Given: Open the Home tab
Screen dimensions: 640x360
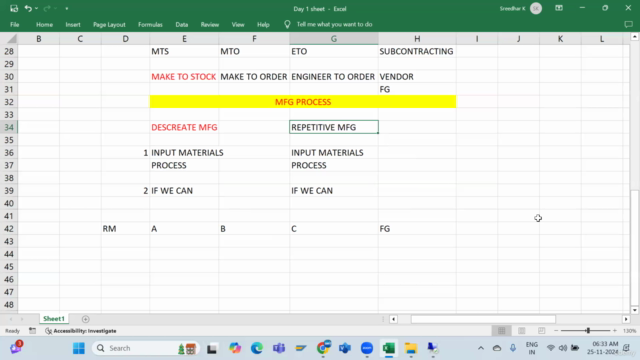Looking at the screenshot, I should (x=44, y=24).
